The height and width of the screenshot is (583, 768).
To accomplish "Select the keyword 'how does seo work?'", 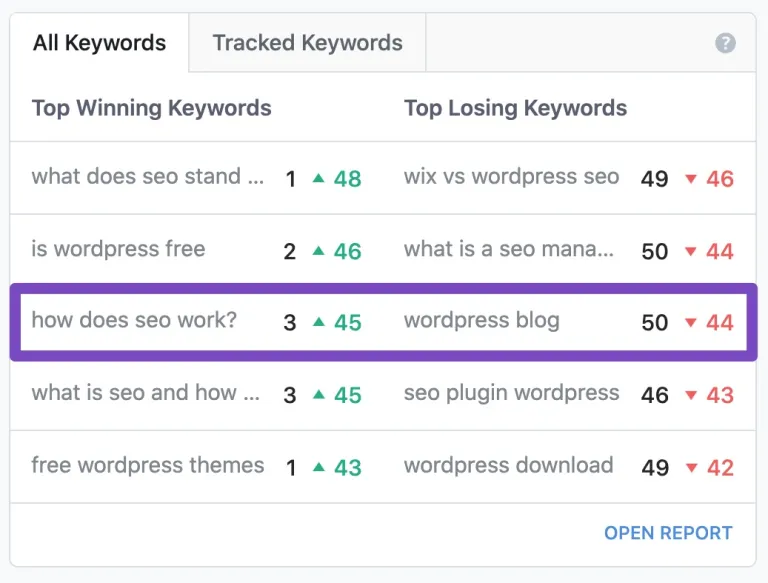I will click(x=134, y=320).
